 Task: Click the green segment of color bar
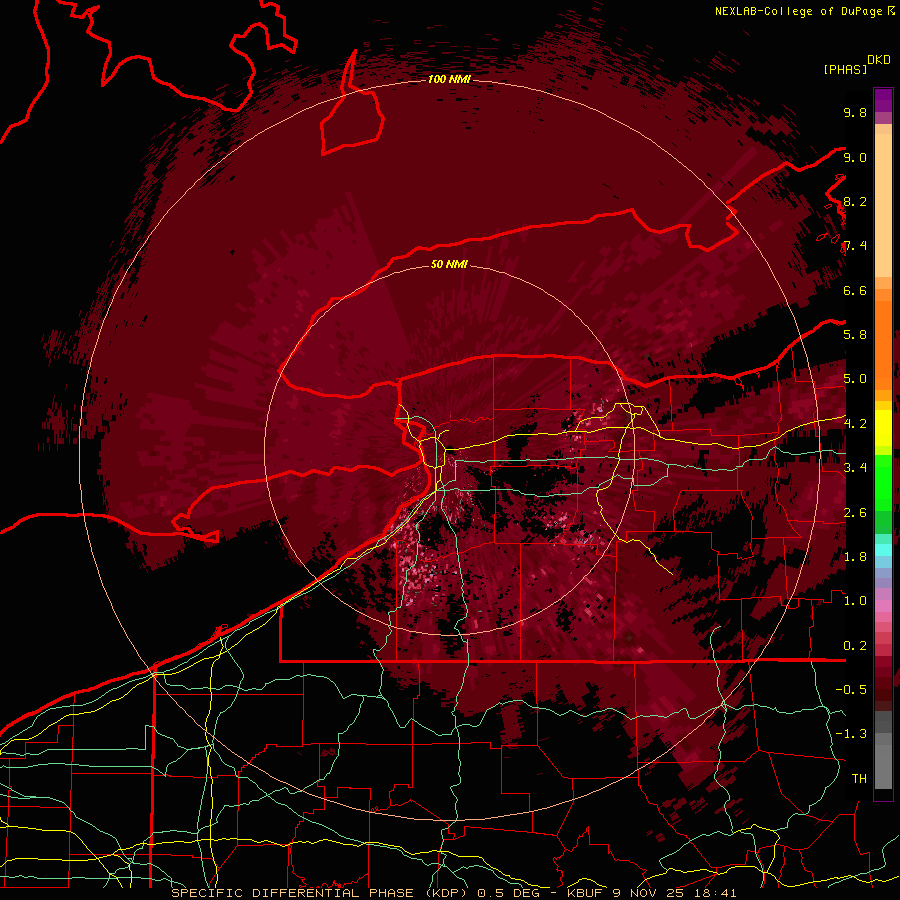coord(883,482)
